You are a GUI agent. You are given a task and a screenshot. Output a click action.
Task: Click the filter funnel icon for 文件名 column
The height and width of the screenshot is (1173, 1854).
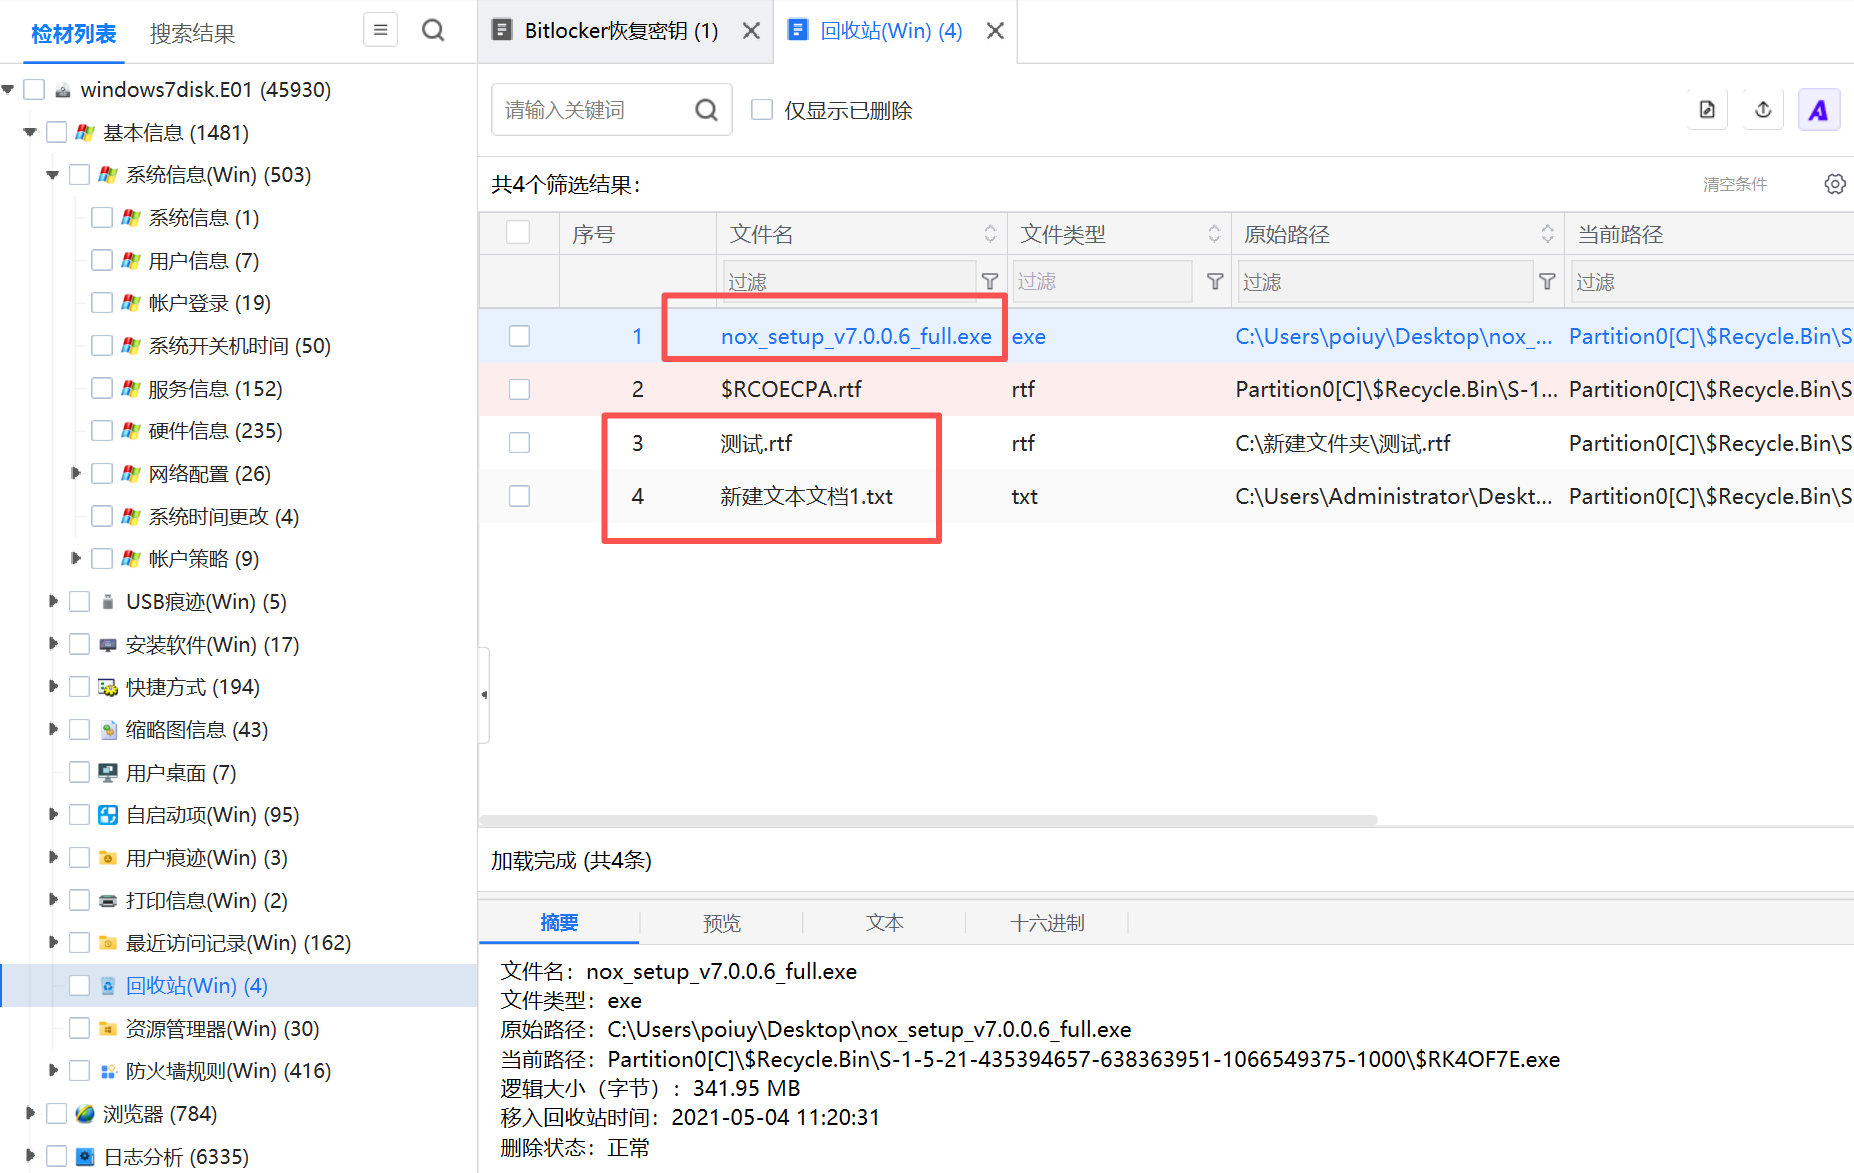(990, 281)
